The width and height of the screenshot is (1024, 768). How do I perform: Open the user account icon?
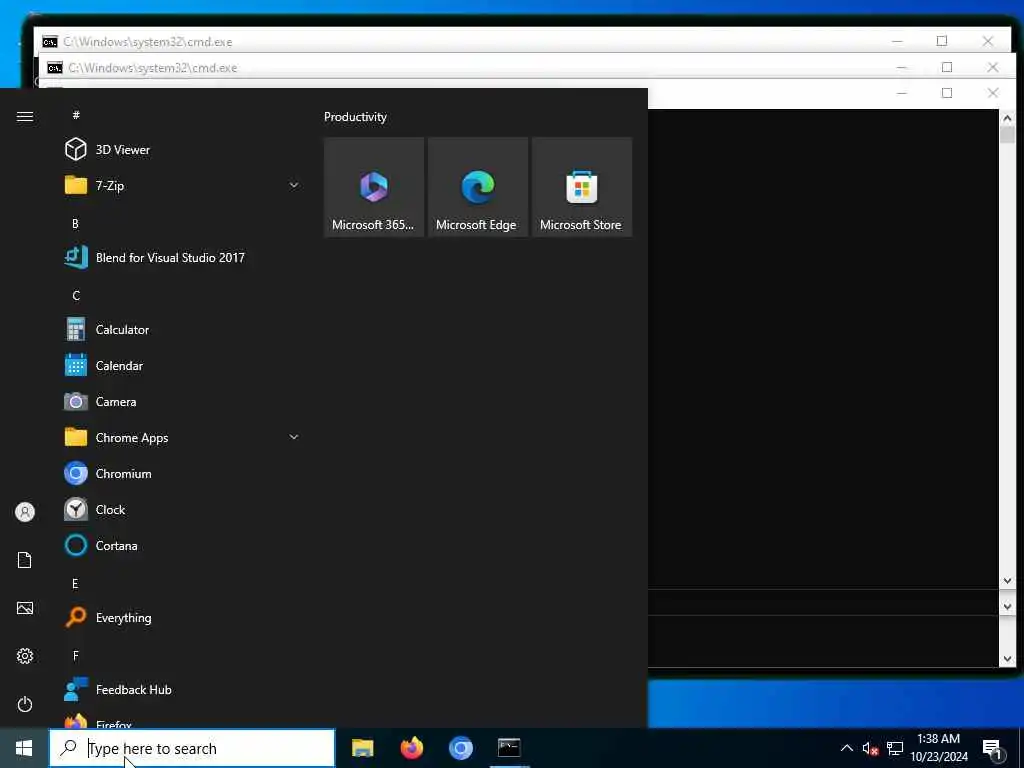[25, 512]
